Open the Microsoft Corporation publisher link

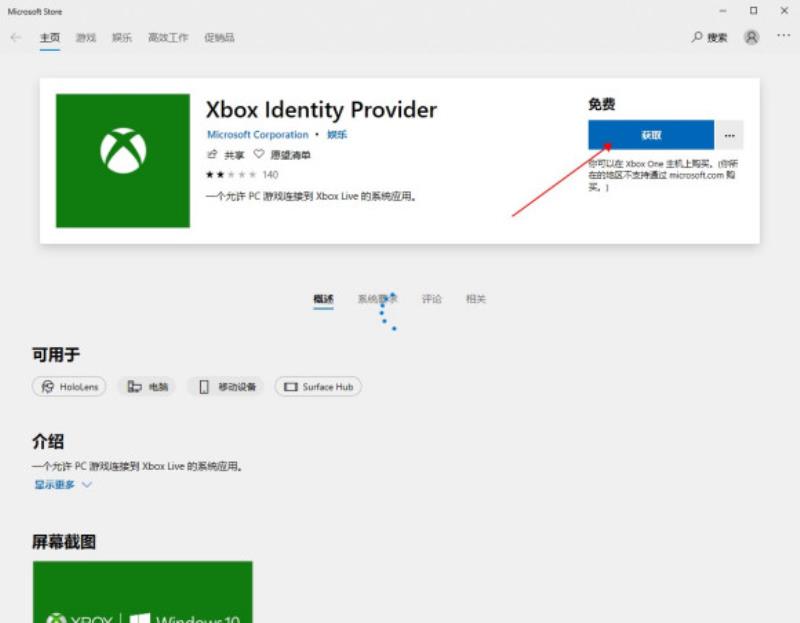pos(258,135)
